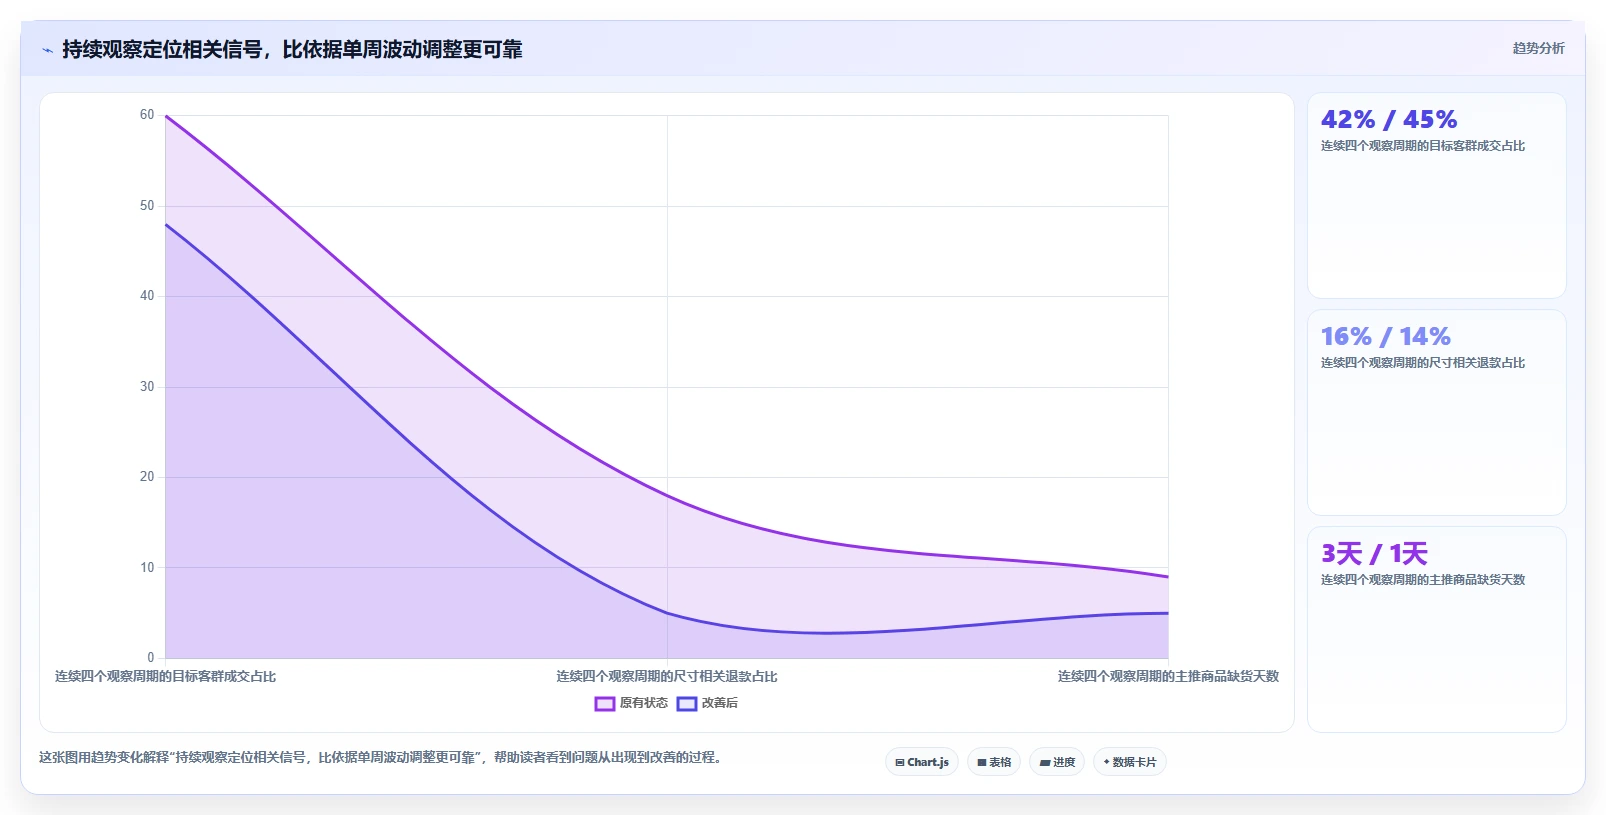Select the Chart.js chip
The height and width of the screenshot is (815, 1606).
pos(922,762)
